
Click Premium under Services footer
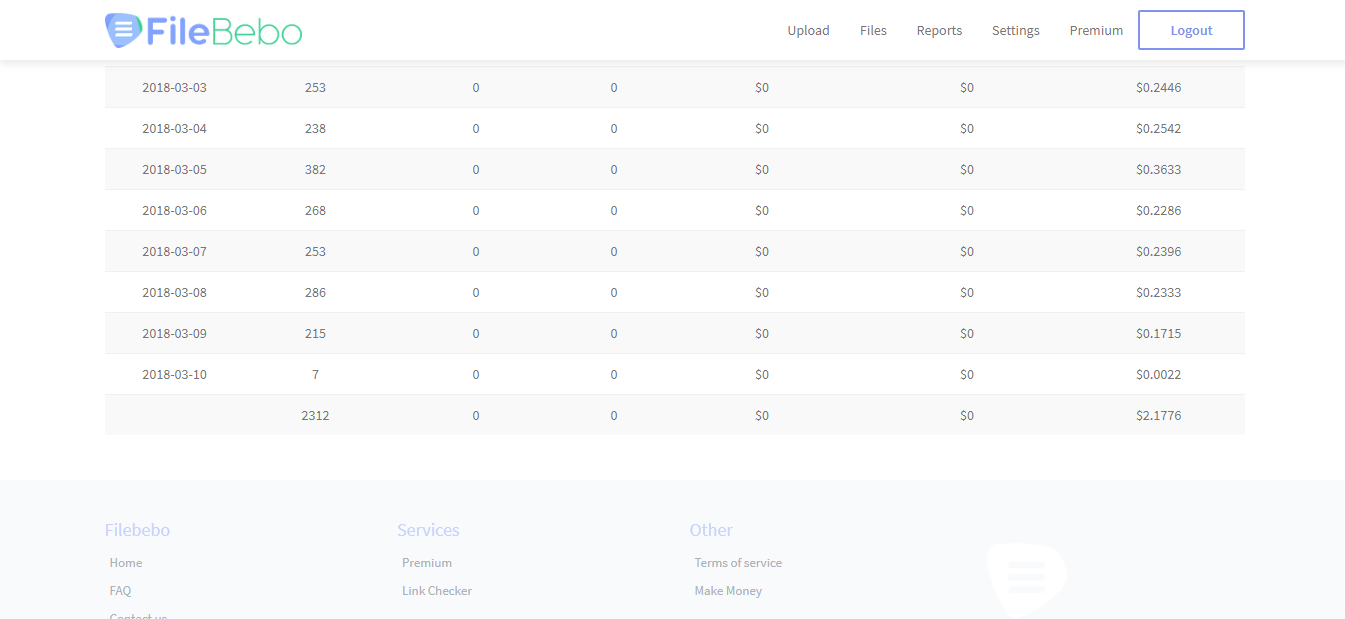[427, 563]
